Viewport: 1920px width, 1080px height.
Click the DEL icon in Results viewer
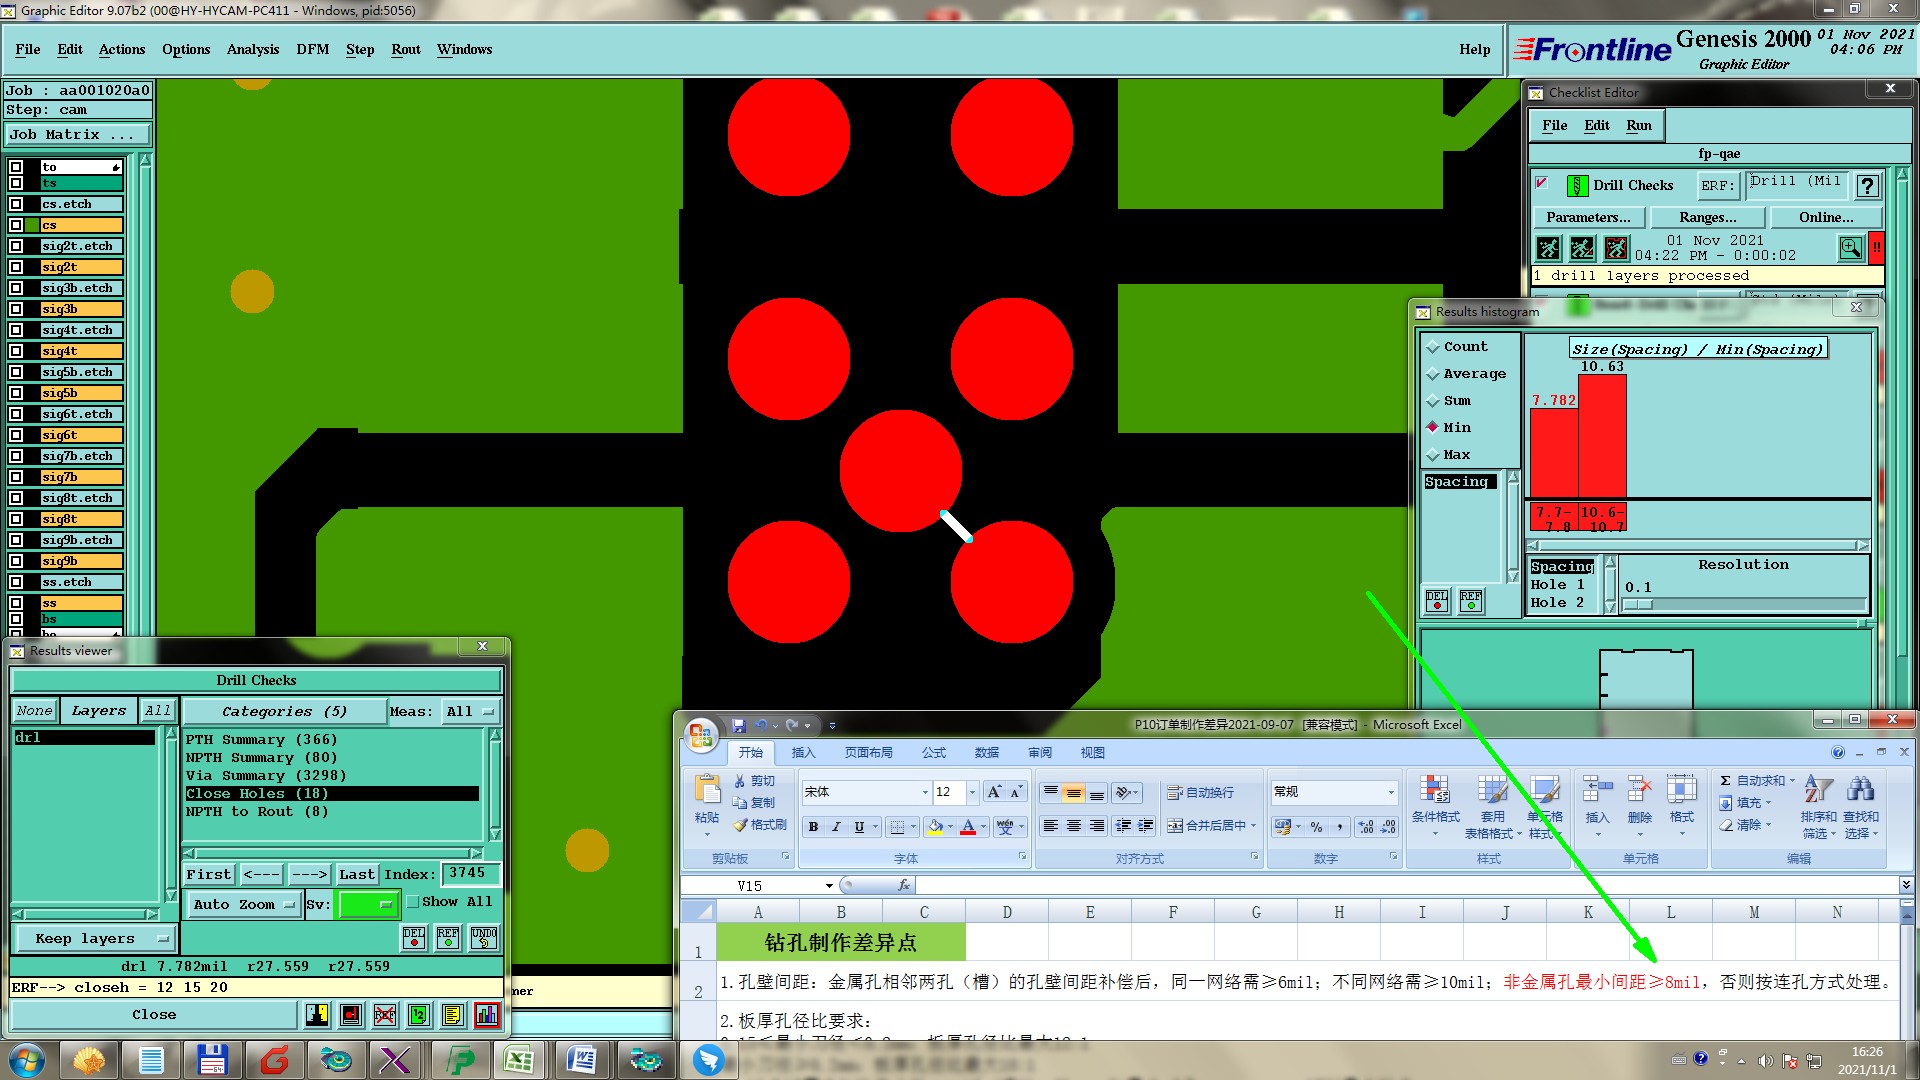pos(414,938)
